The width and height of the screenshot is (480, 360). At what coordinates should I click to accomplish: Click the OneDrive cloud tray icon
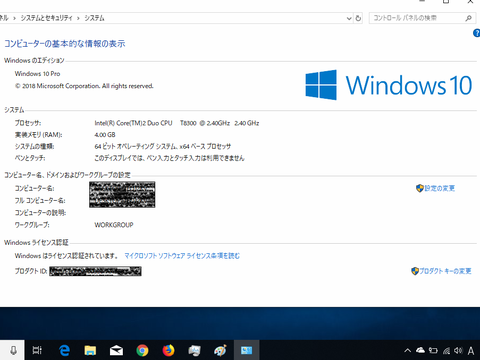click(x=421, y=350)
